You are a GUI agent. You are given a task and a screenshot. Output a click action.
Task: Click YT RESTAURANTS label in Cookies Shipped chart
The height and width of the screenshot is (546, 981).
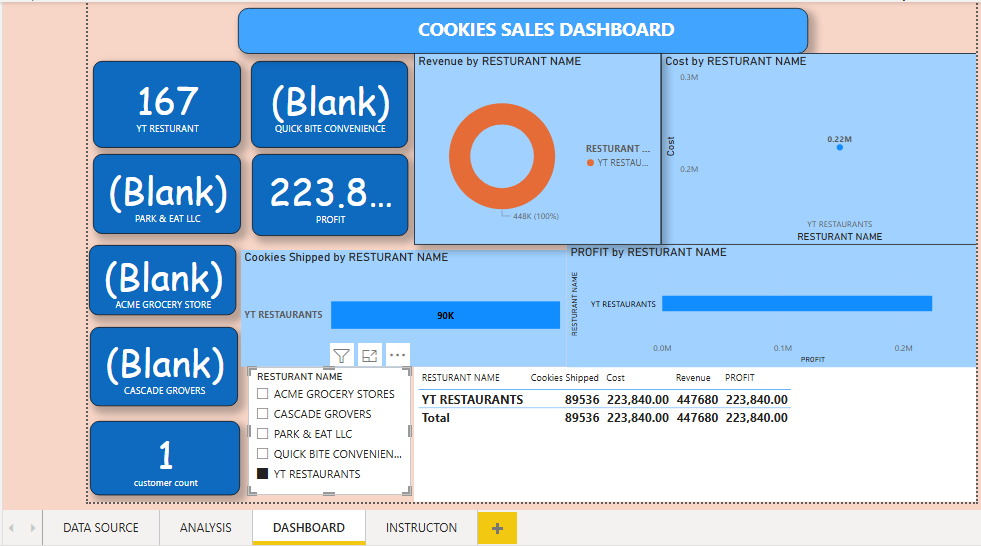(283, 315)
